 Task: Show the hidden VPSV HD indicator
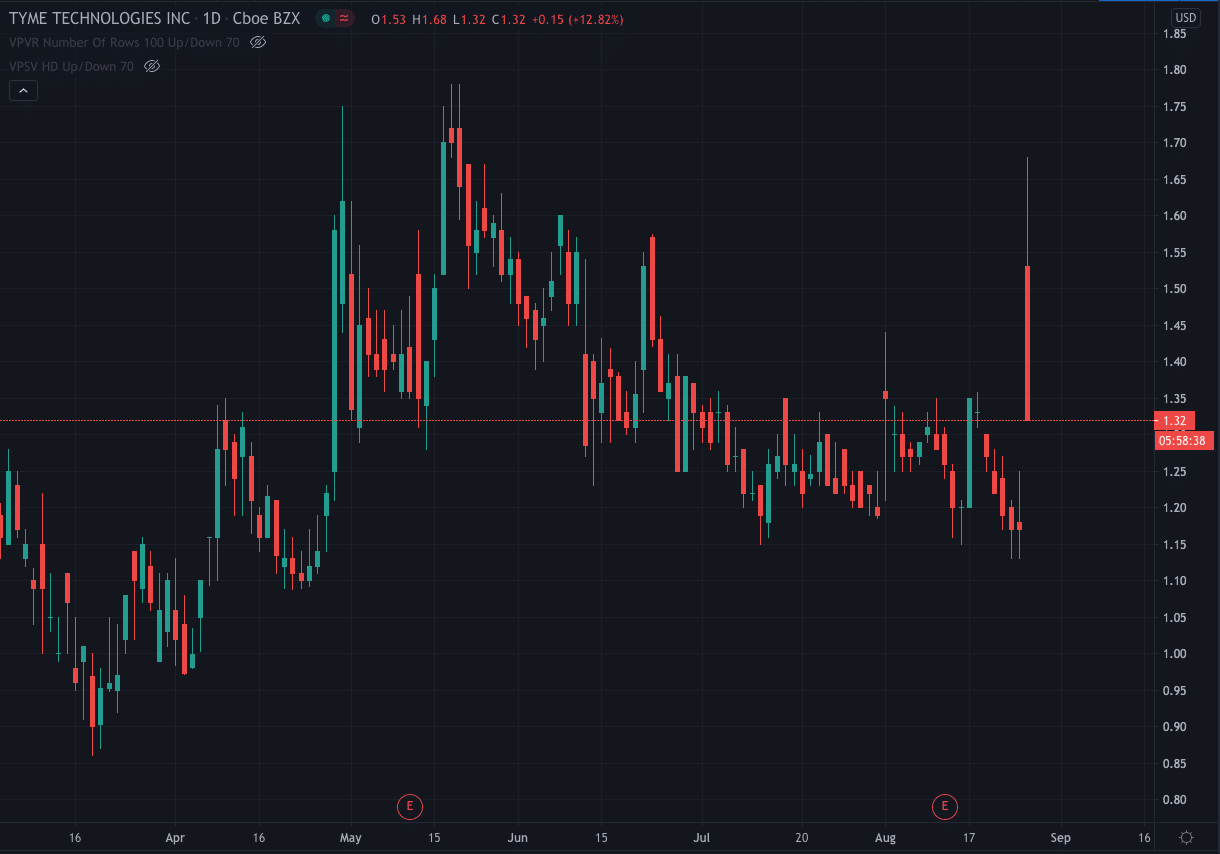(152, 66)
